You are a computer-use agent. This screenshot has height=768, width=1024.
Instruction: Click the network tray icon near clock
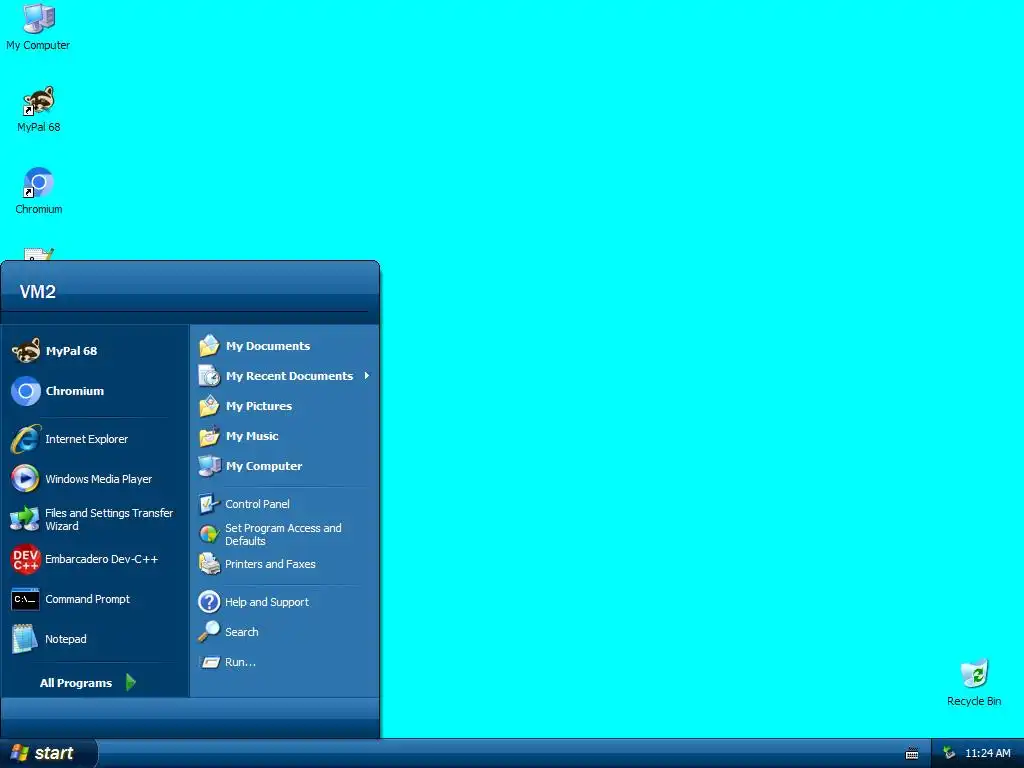[949, 753]
